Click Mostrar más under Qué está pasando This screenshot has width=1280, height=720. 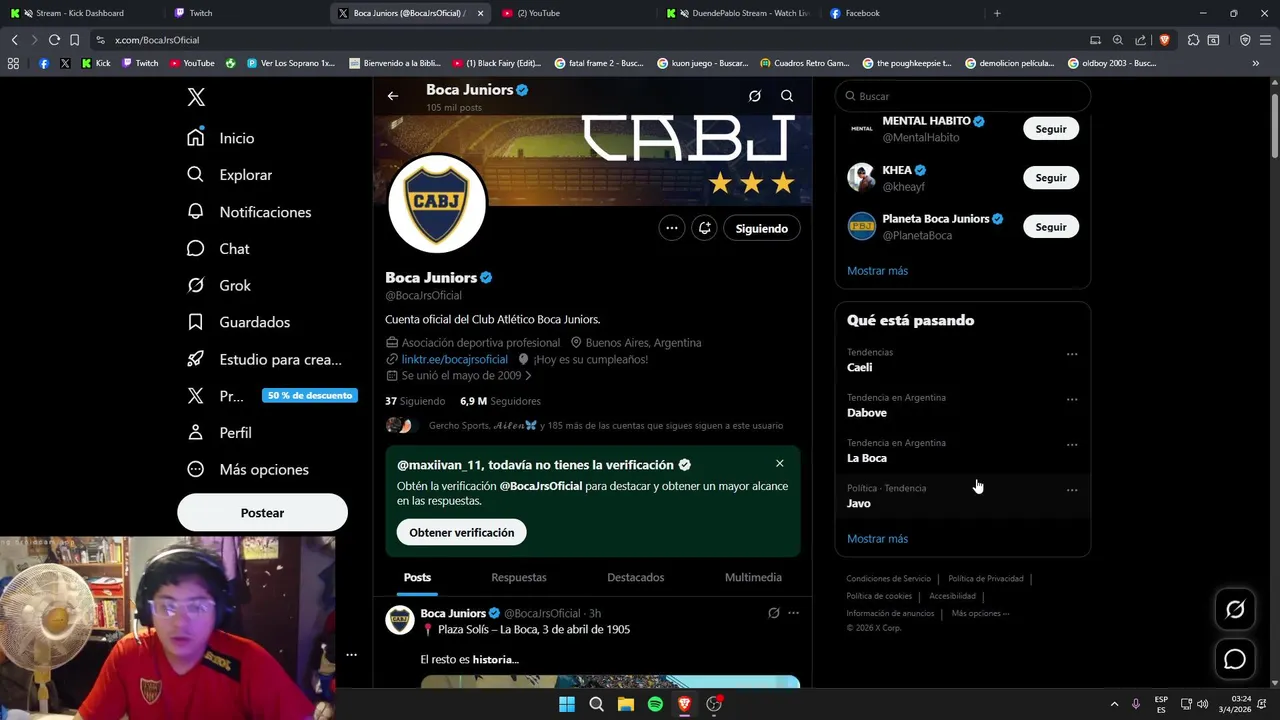pos(878,539)
